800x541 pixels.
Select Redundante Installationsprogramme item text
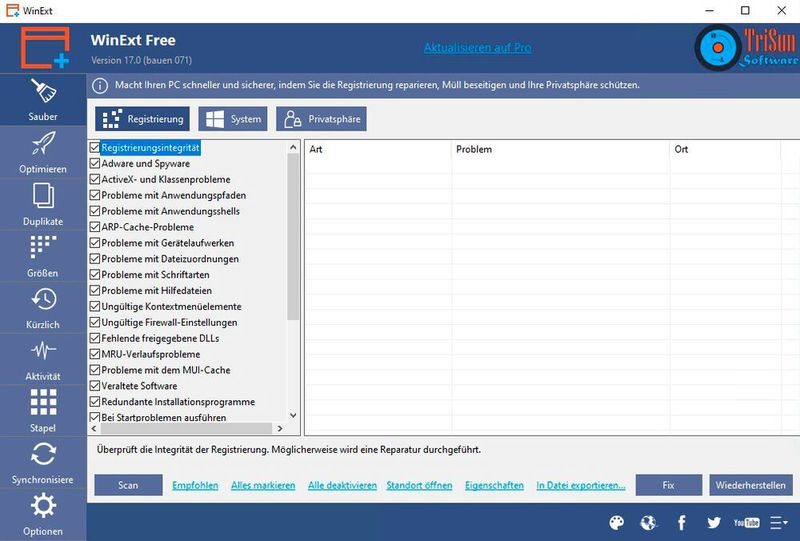pyautogui.click(x=178, y=402)
